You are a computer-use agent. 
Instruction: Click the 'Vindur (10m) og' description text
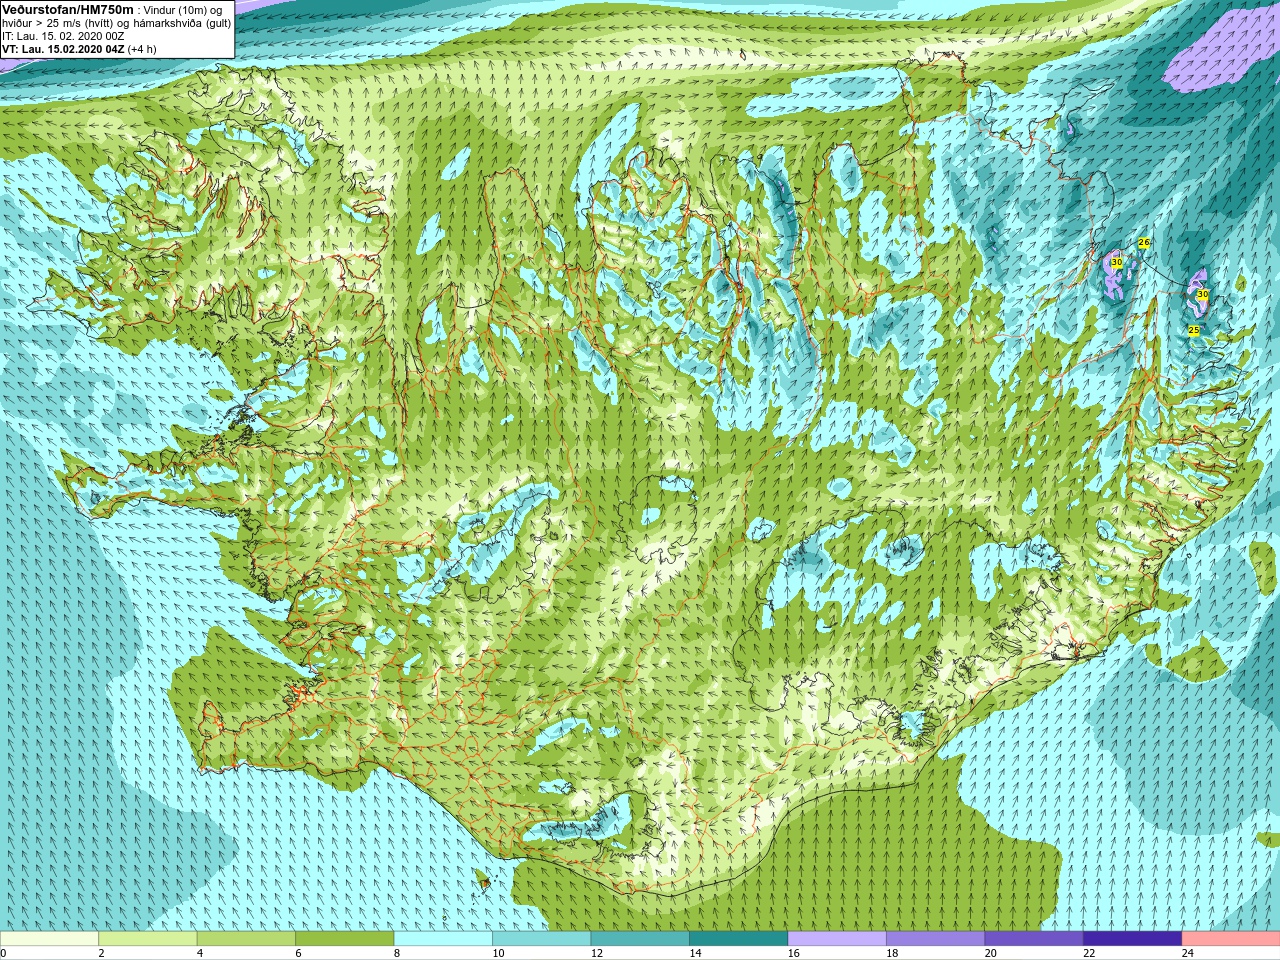tap(183, 10)
